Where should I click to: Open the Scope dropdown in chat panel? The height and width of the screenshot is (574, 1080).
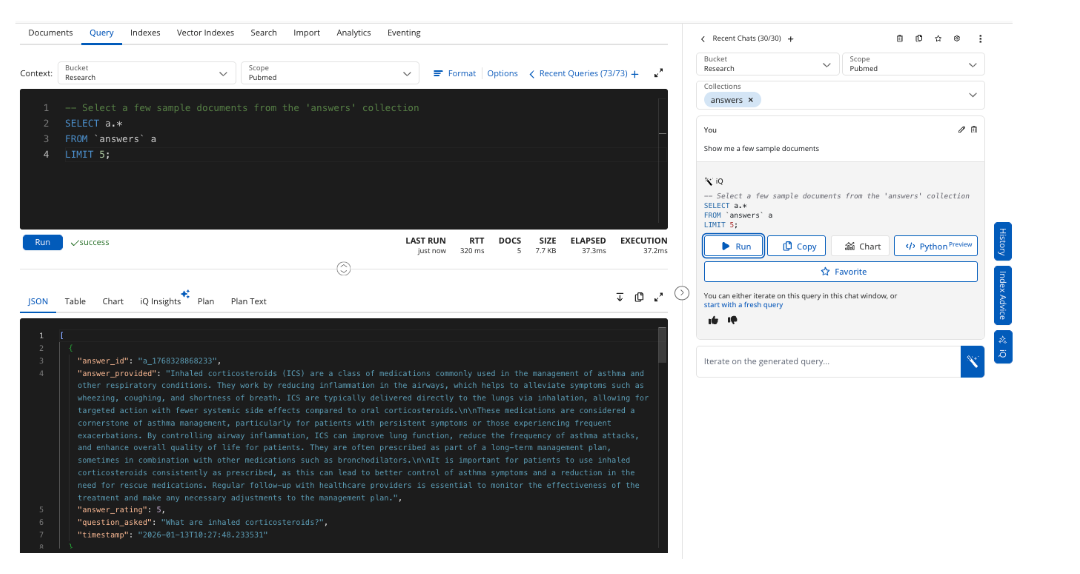pyautogui.click(x=912, y=64)
